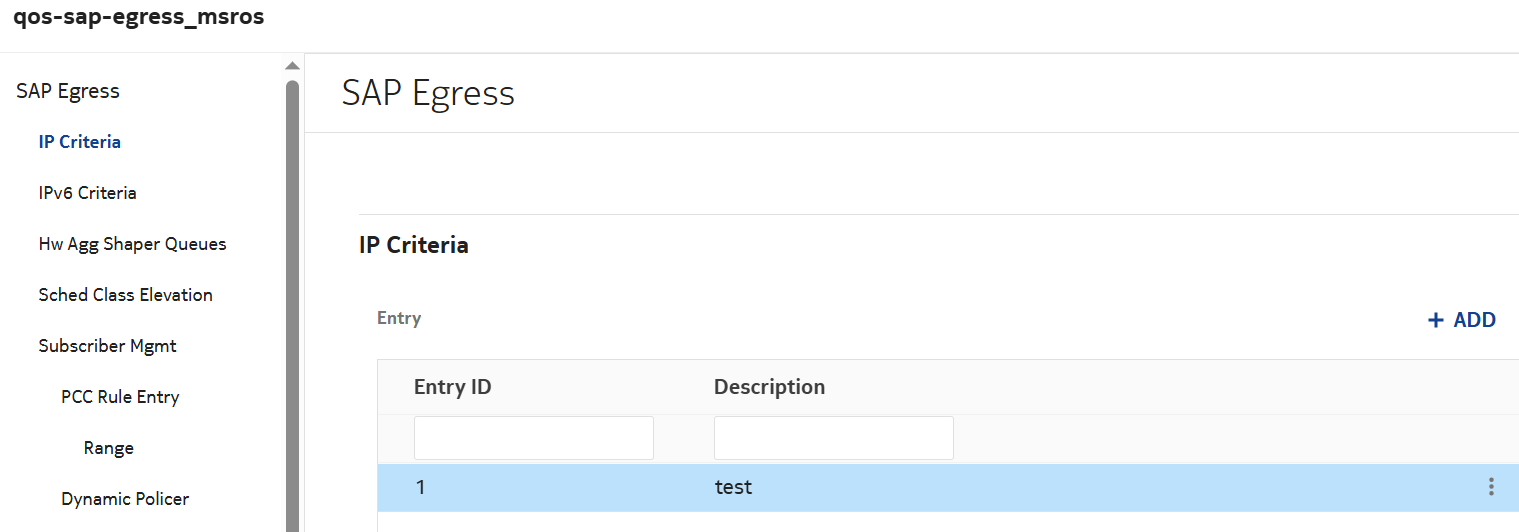Focus the Description filter field
This screenshot has width=1519, height=532.
[x=834, y=438]
